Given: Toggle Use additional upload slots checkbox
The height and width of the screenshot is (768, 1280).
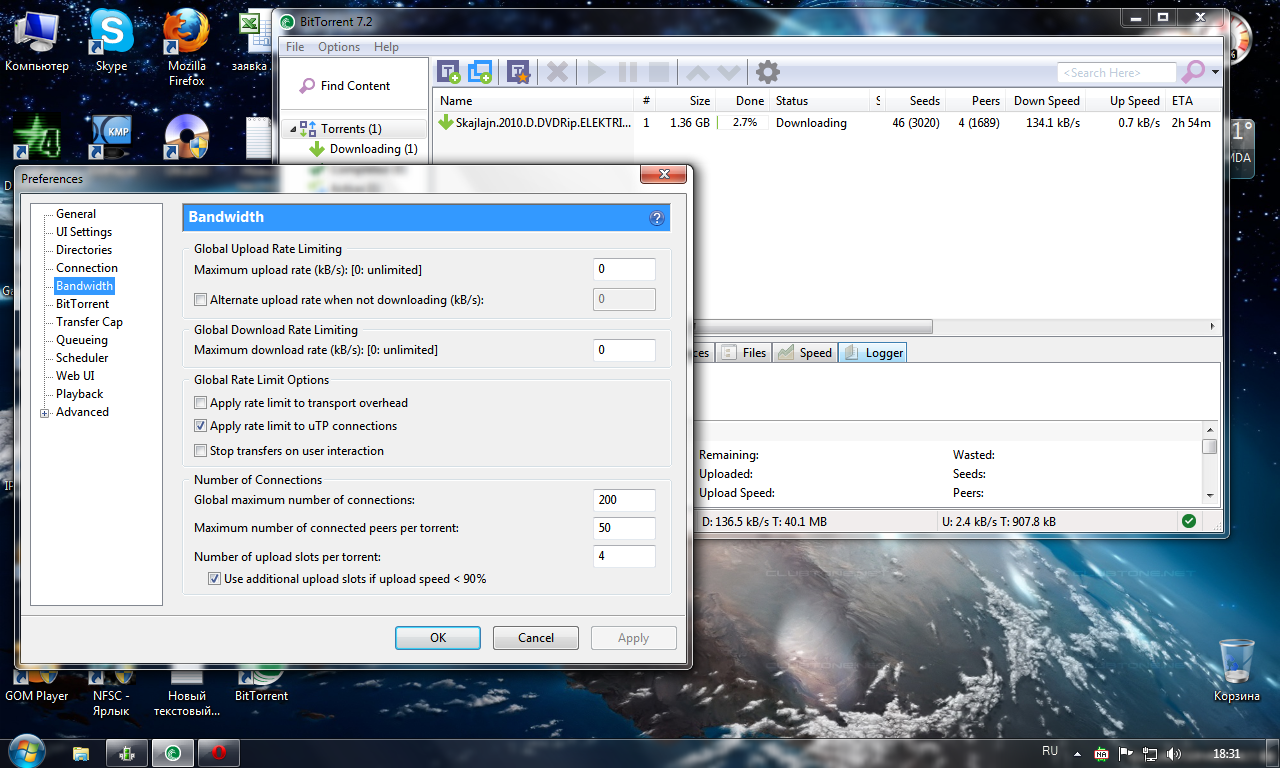Looking at the screenshot, I should pyautogui.click(x=214, y=579).
